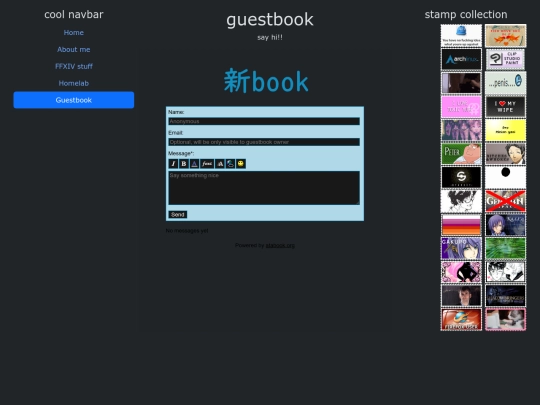Open the text color triangle icon

(194, 164)
